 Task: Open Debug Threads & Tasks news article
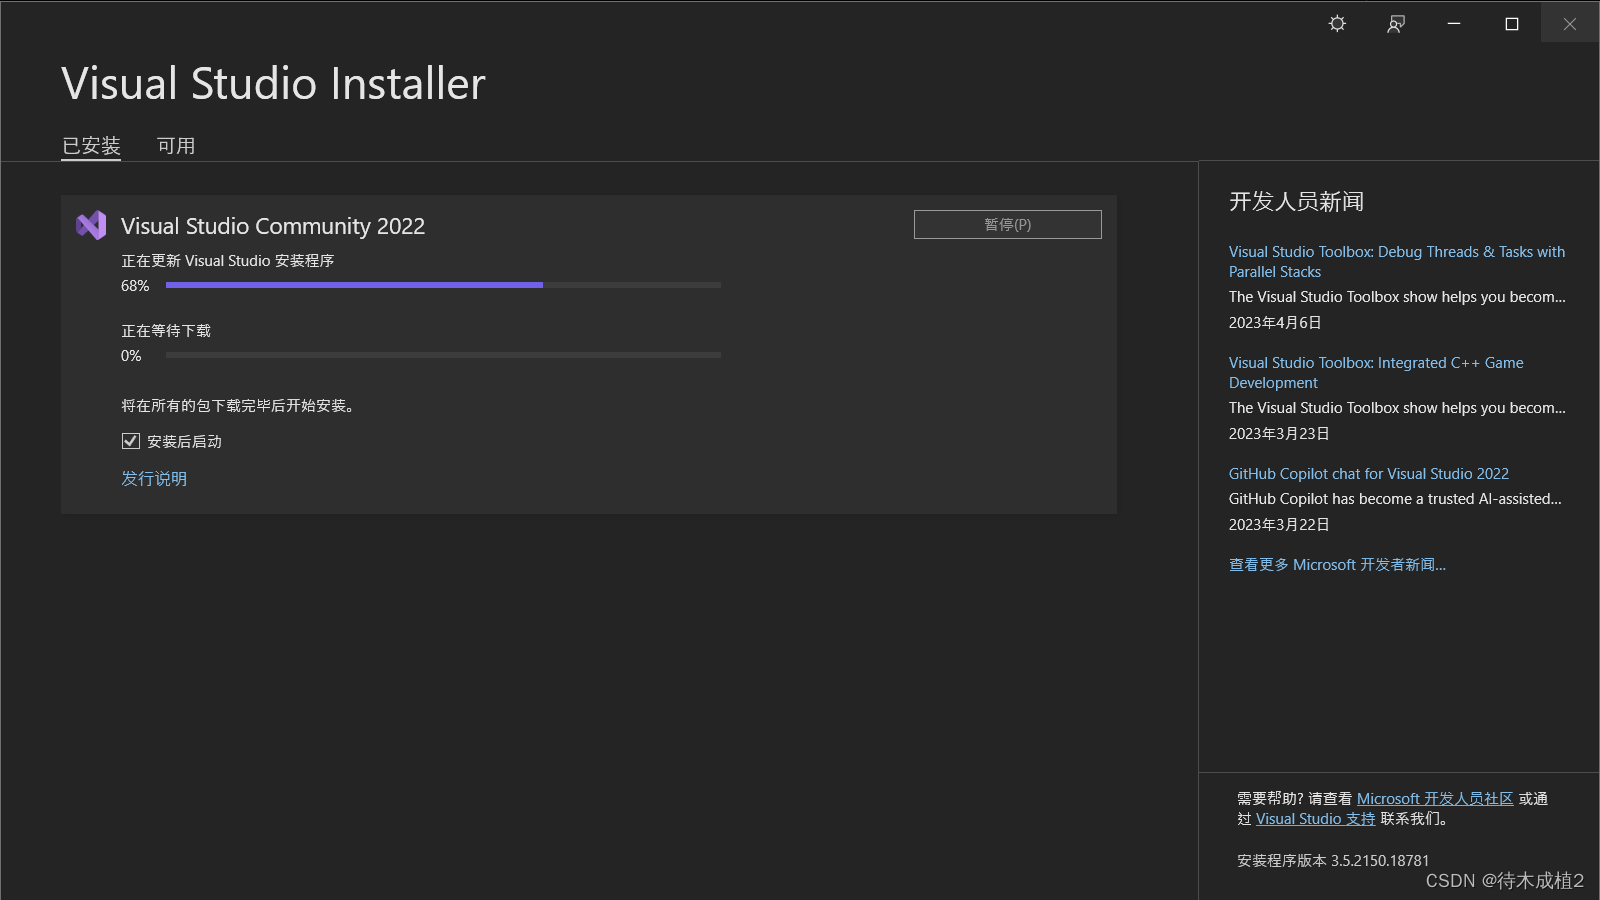point(1397,262)
